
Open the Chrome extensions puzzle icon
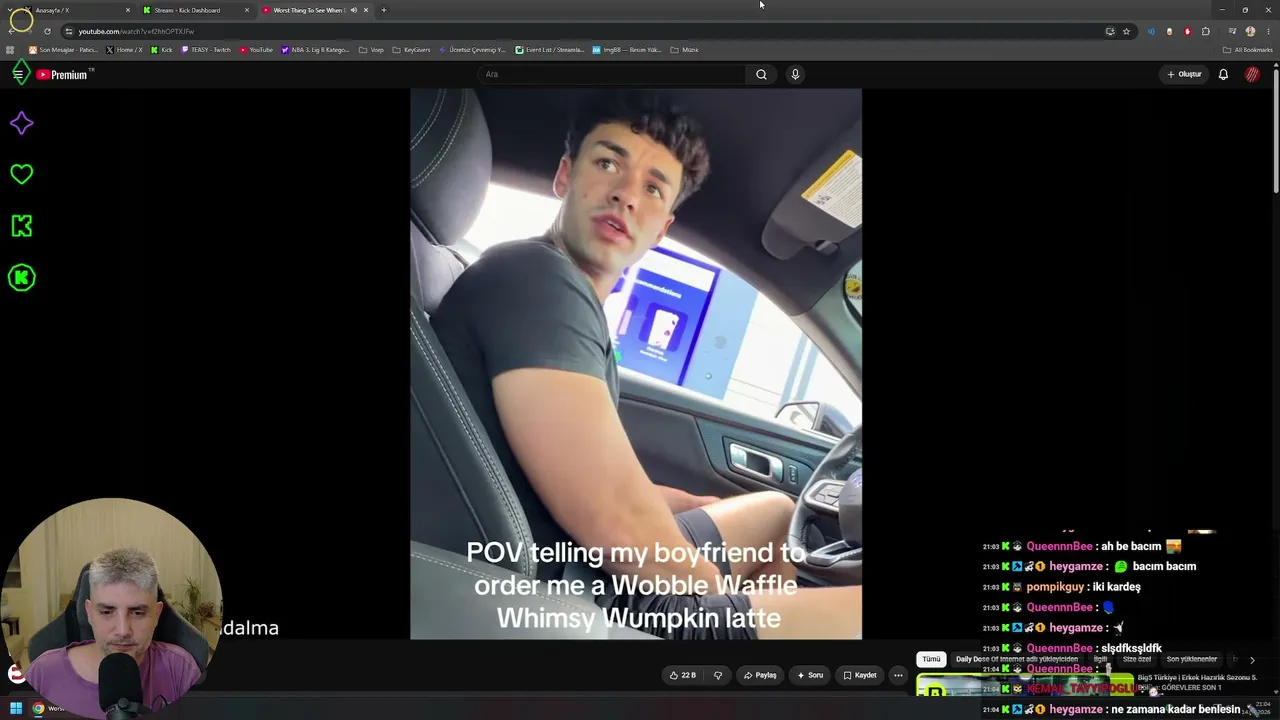(1205, 31)
